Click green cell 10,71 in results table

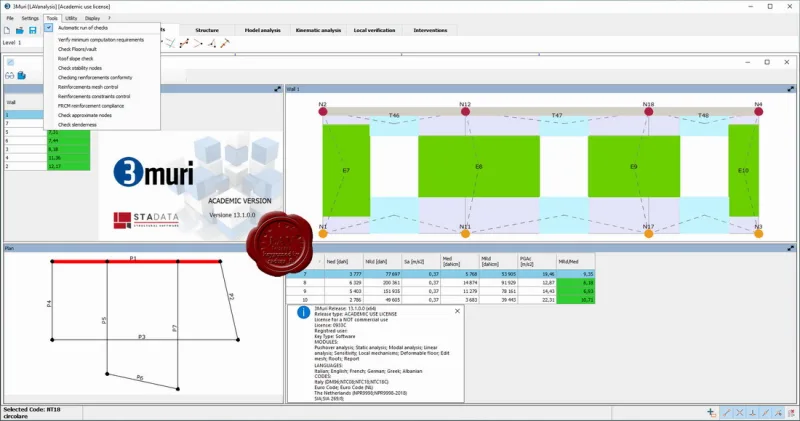pos(576,300)
